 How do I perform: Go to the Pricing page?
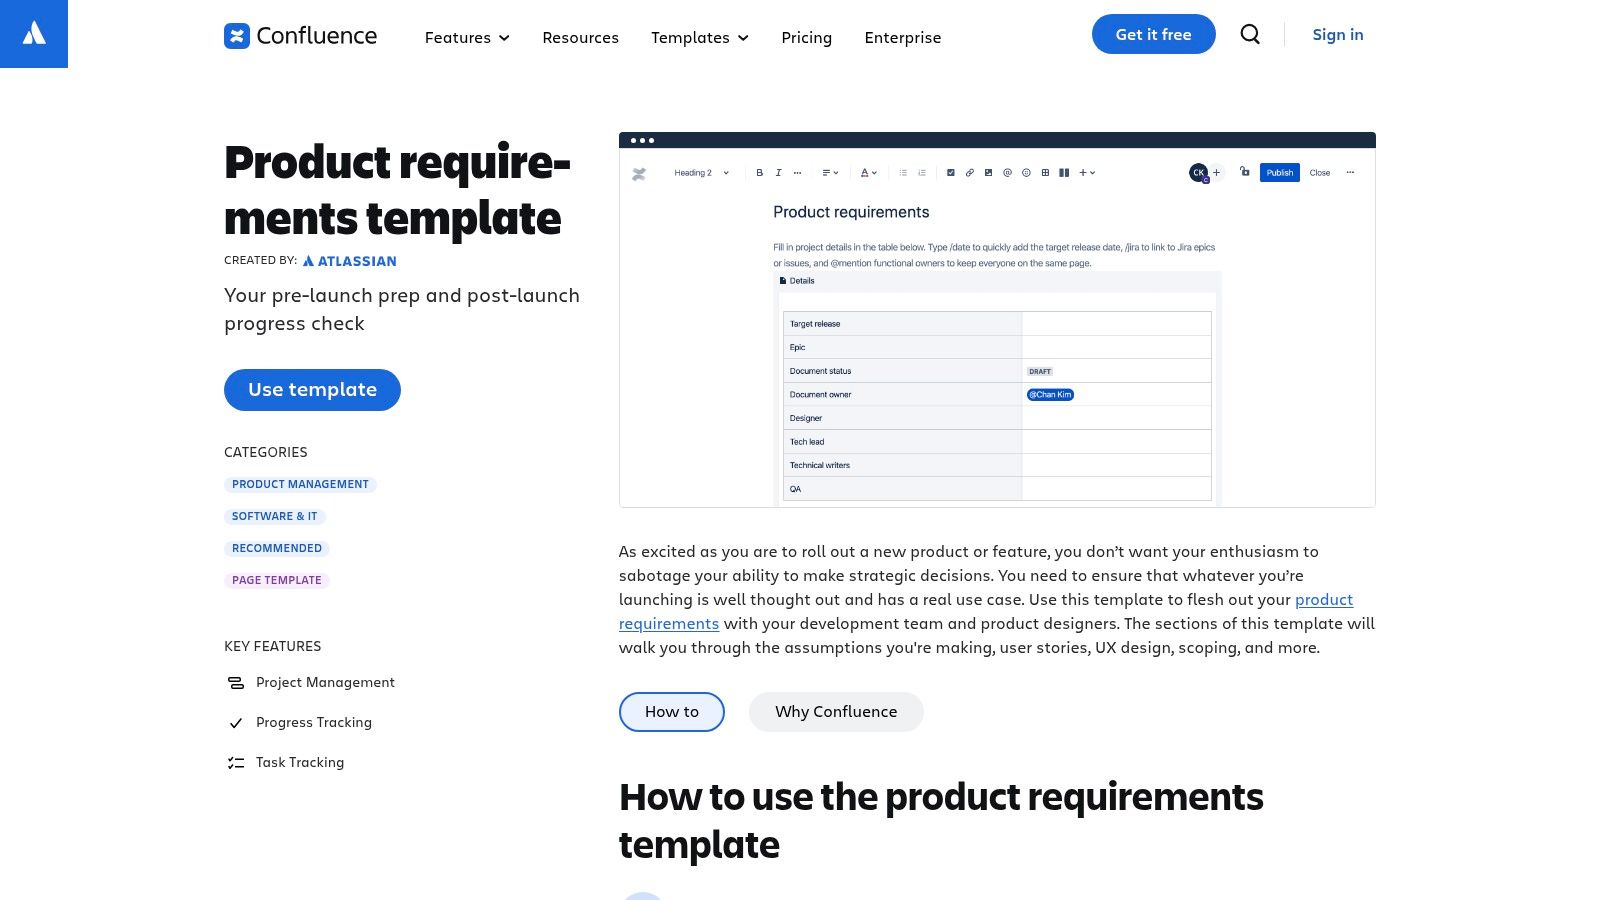tap(806, 38)
